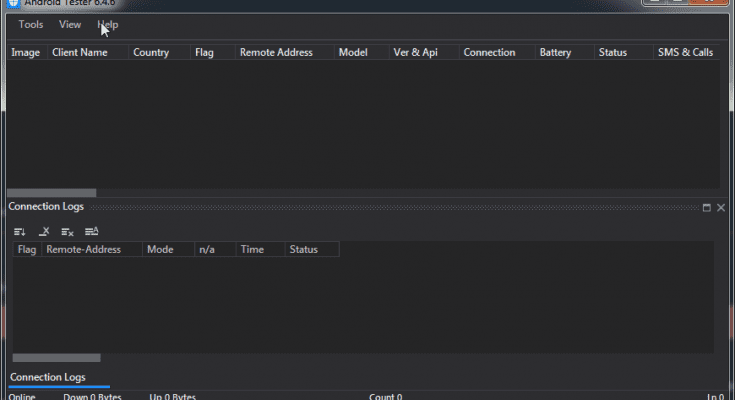Click the Remote-Address header in the logs table
Screen dimensions: 735x400
point(83,249)
